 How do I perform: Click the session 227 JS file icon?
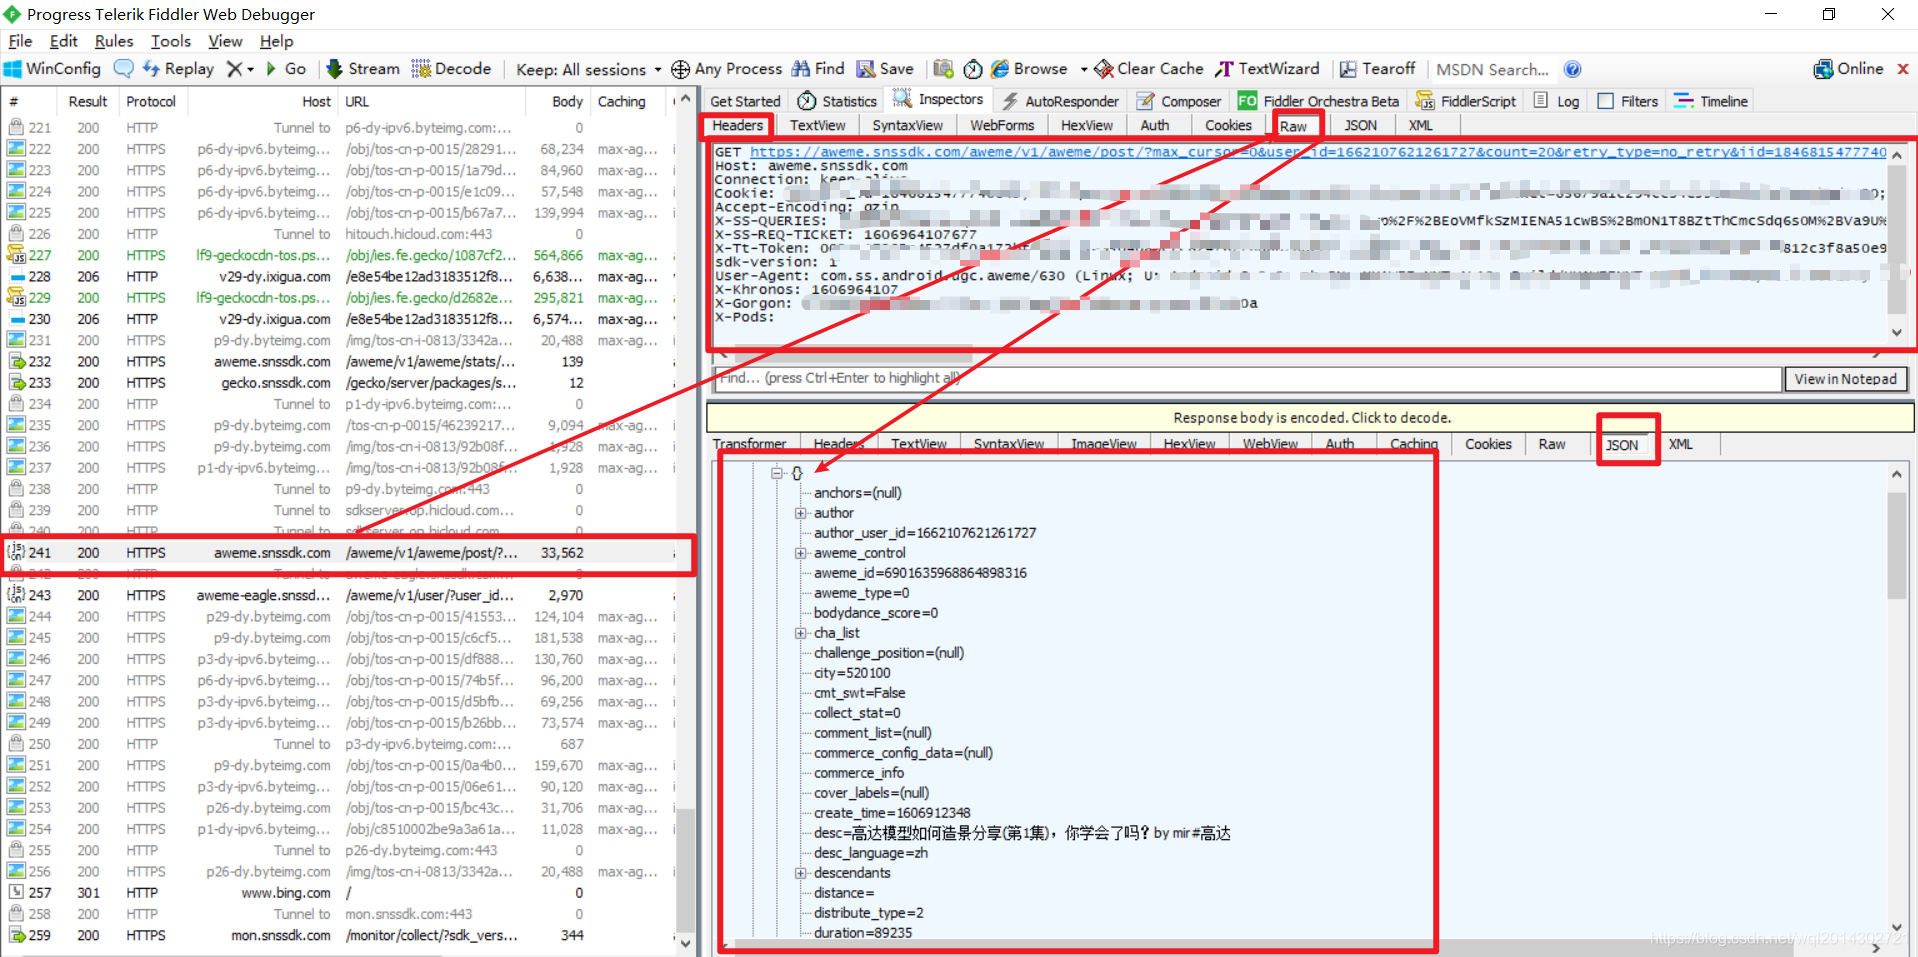click(16, 255)
